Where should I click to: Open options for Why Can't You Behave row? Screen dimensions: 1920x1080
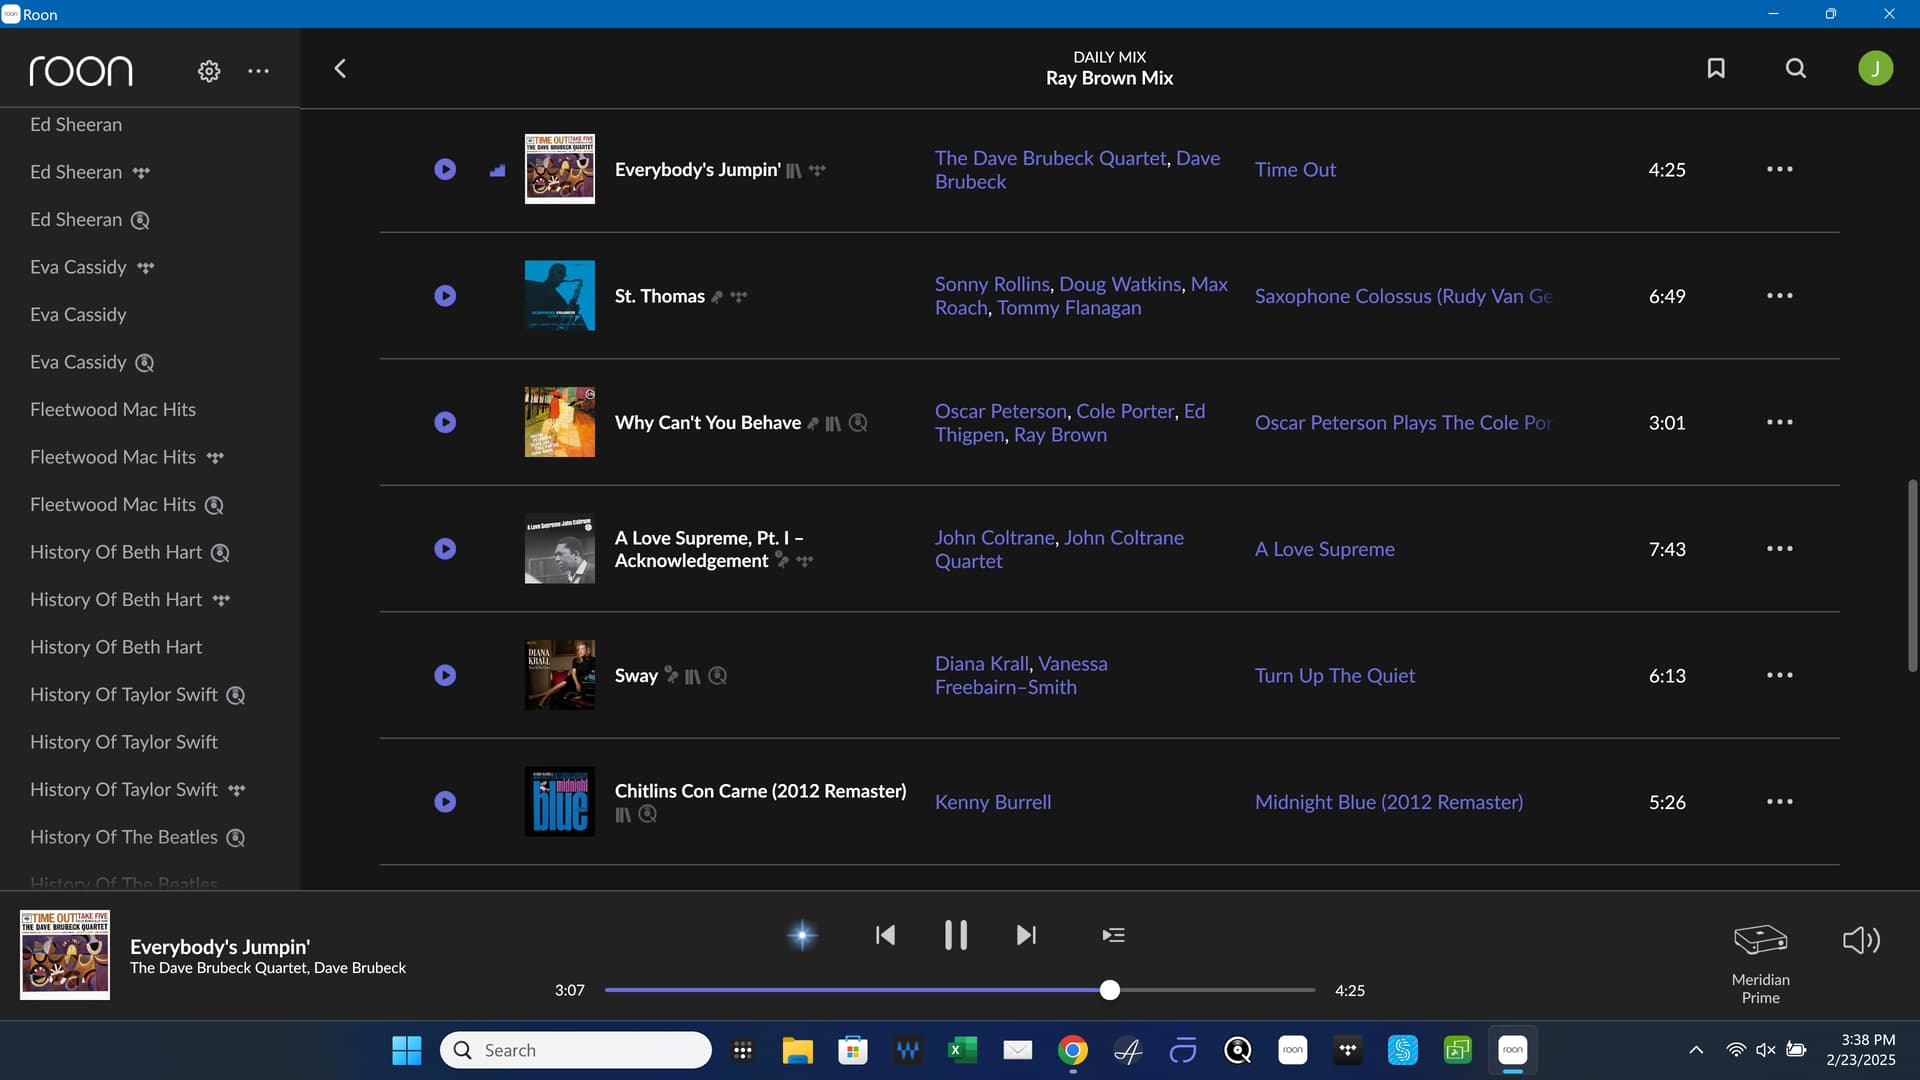click(1779, 422)
